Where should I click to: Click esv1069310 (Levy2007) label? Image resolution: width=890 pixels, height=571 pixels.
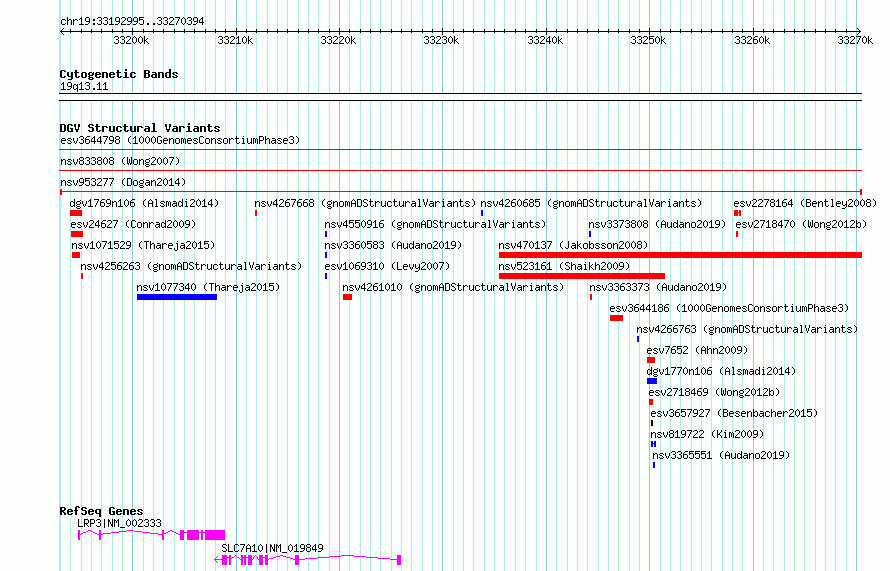click(x=387, y=266)
